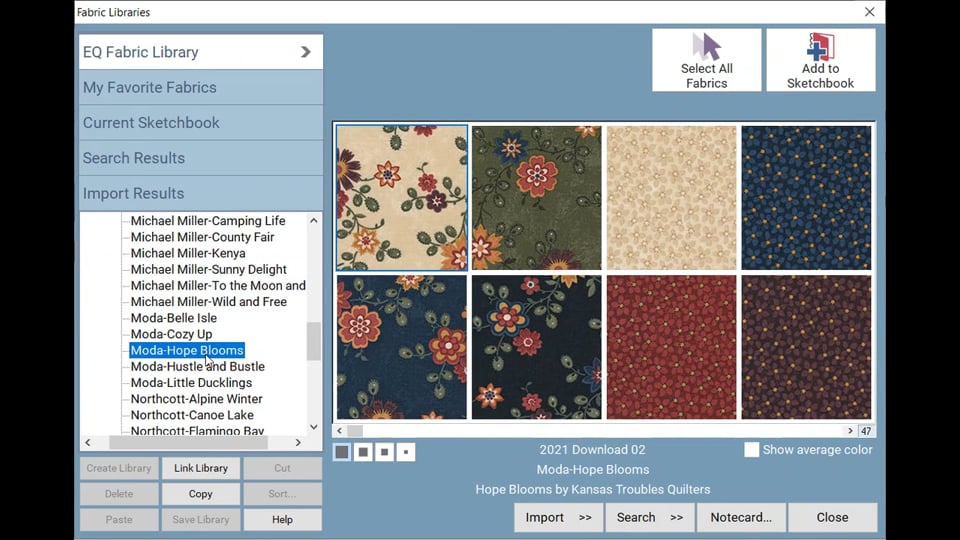Click the EQ Fabric Library chevron arrow
The height and width of the screenshot is (540, 960).
(306, 52)
